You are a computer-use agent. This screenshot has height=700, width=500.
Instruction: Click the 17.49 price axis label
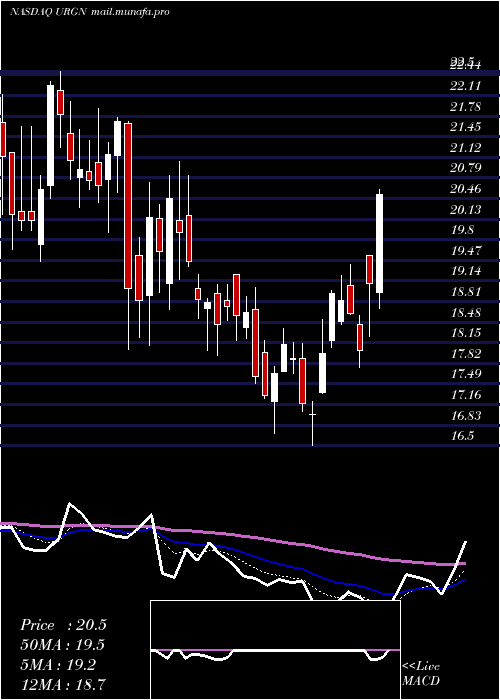pos(466,374)
